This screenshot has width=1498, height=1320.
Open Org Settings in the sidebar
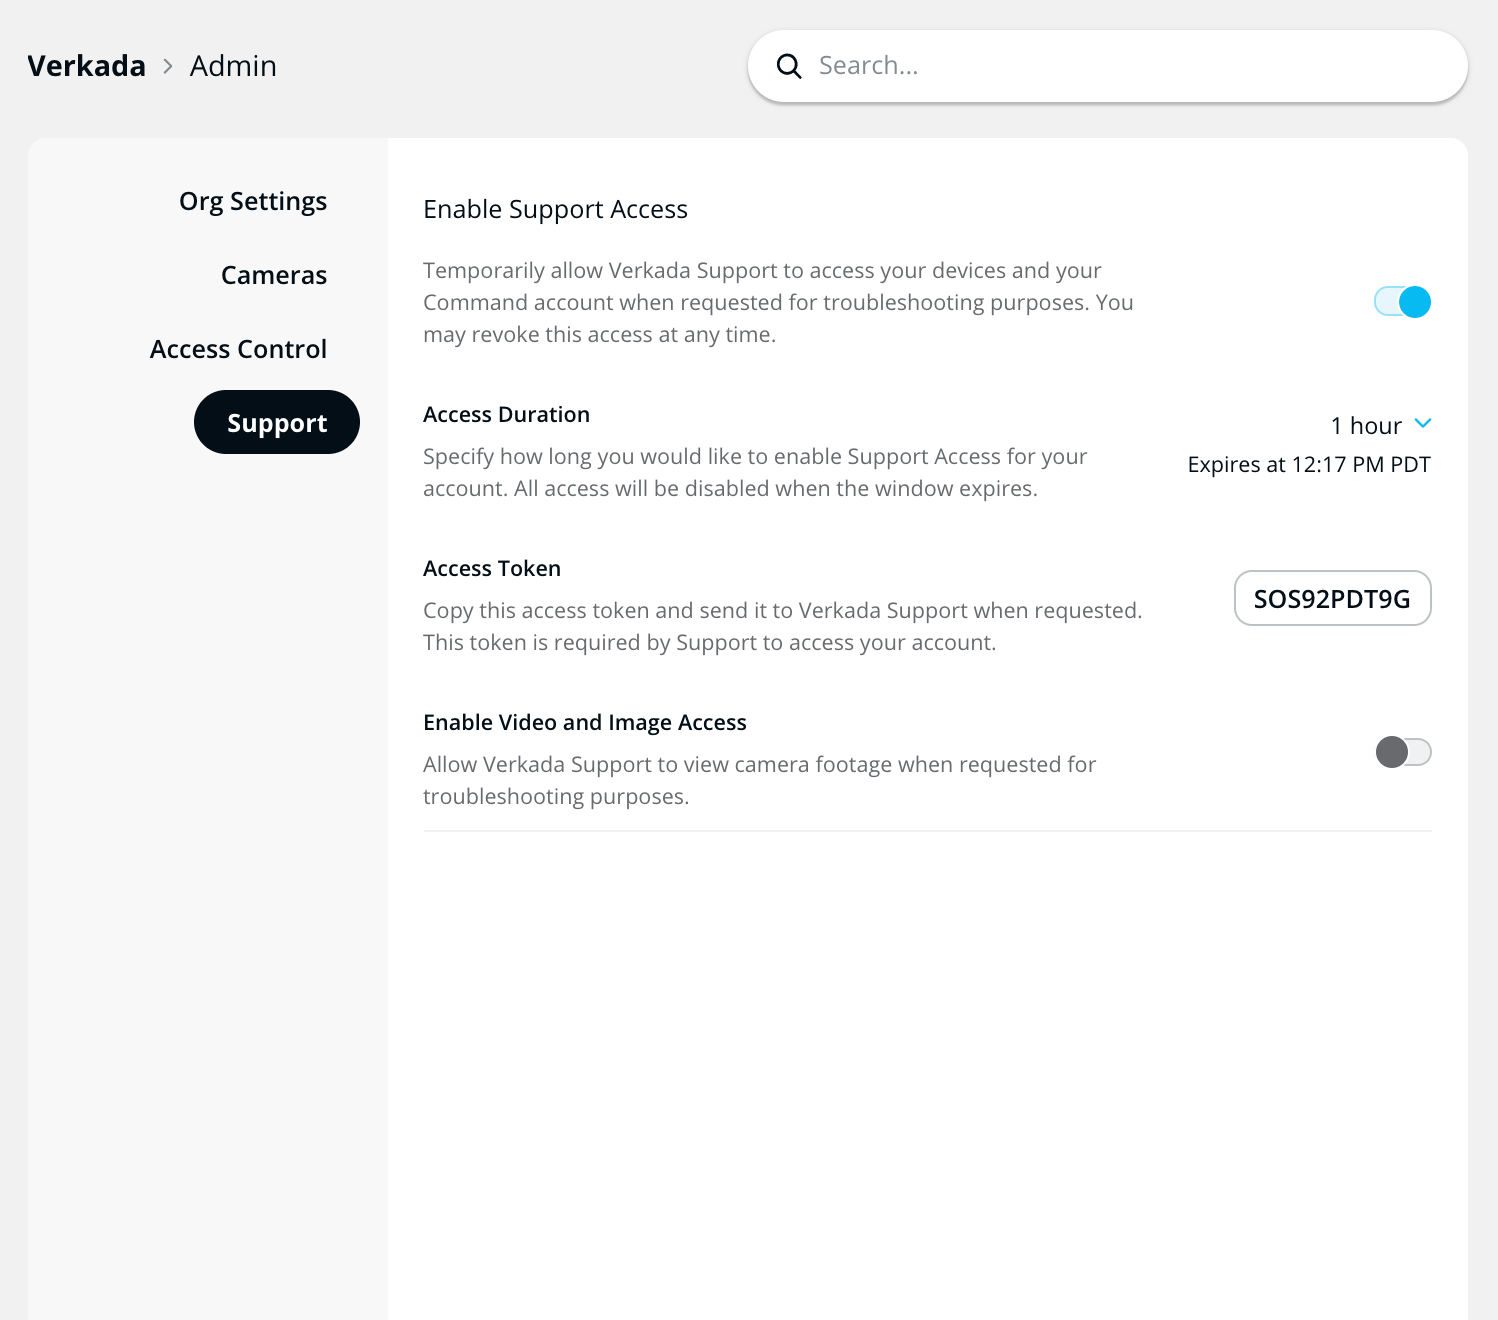coord(252,201)
